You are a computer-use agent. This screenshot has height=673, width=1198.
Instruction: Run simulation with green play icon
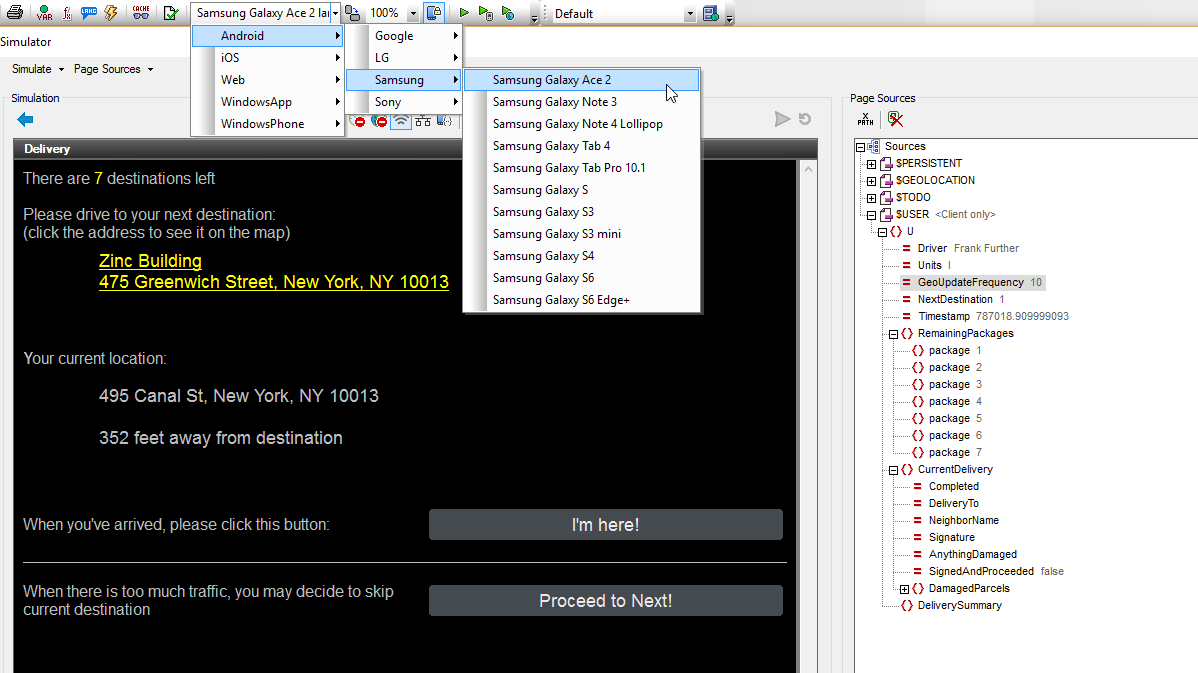point(464,13)
